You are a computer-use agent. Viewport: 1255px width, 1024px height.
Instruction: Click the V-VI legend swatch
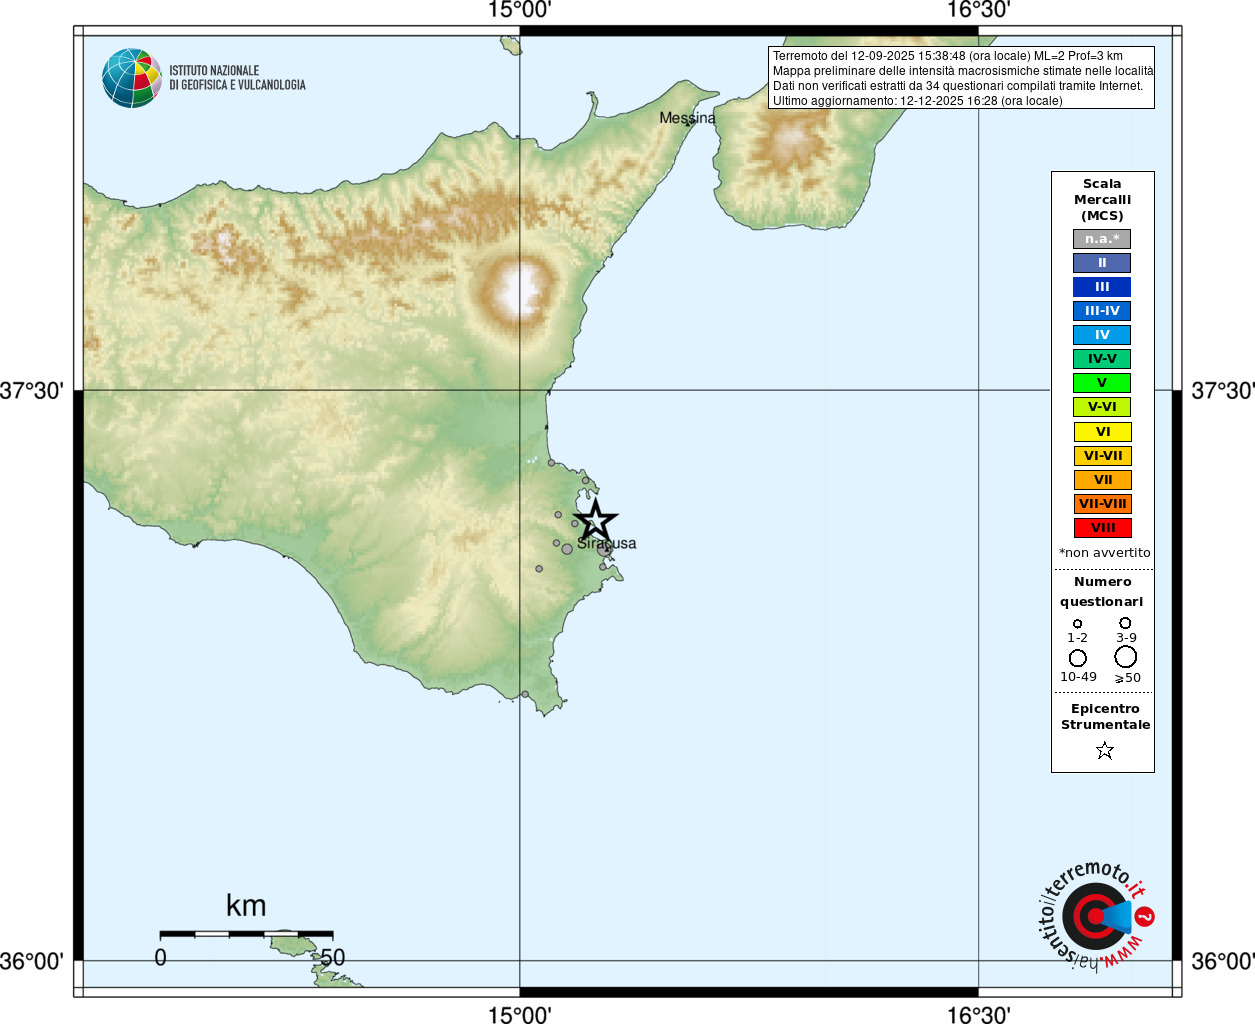[1102, 407]
